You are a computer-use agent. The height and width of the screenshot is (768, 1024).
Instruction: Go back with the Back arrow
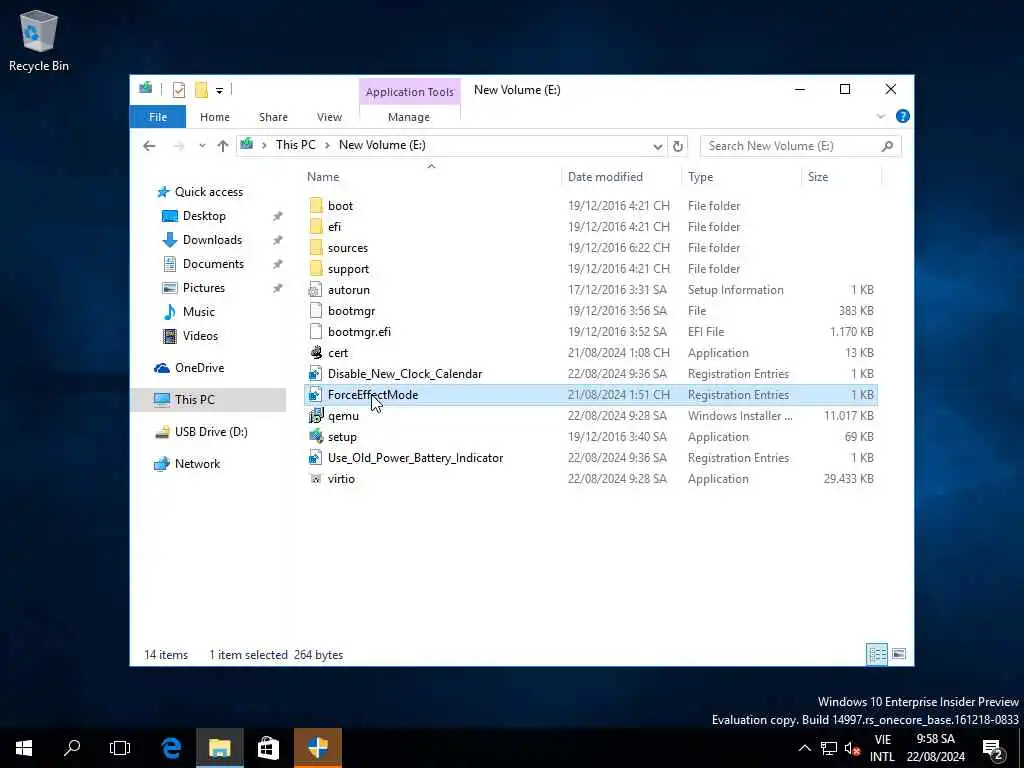[149, 146]
